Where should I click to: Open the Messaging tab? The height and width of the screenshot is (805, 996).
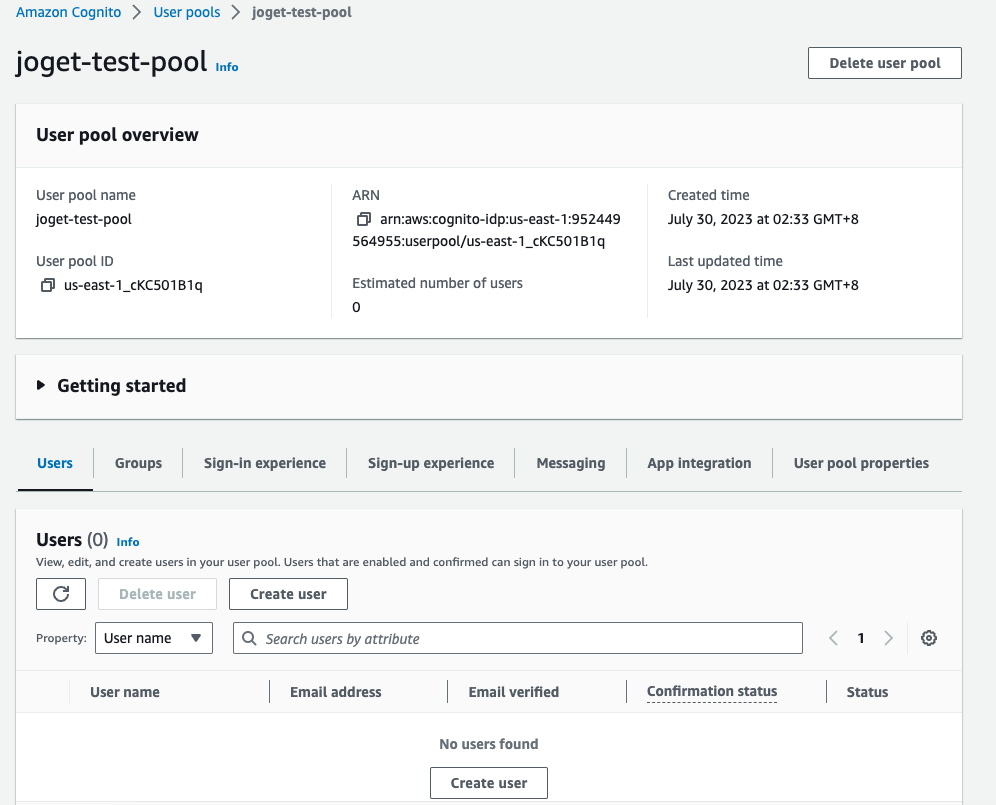(x=570, y=463)
